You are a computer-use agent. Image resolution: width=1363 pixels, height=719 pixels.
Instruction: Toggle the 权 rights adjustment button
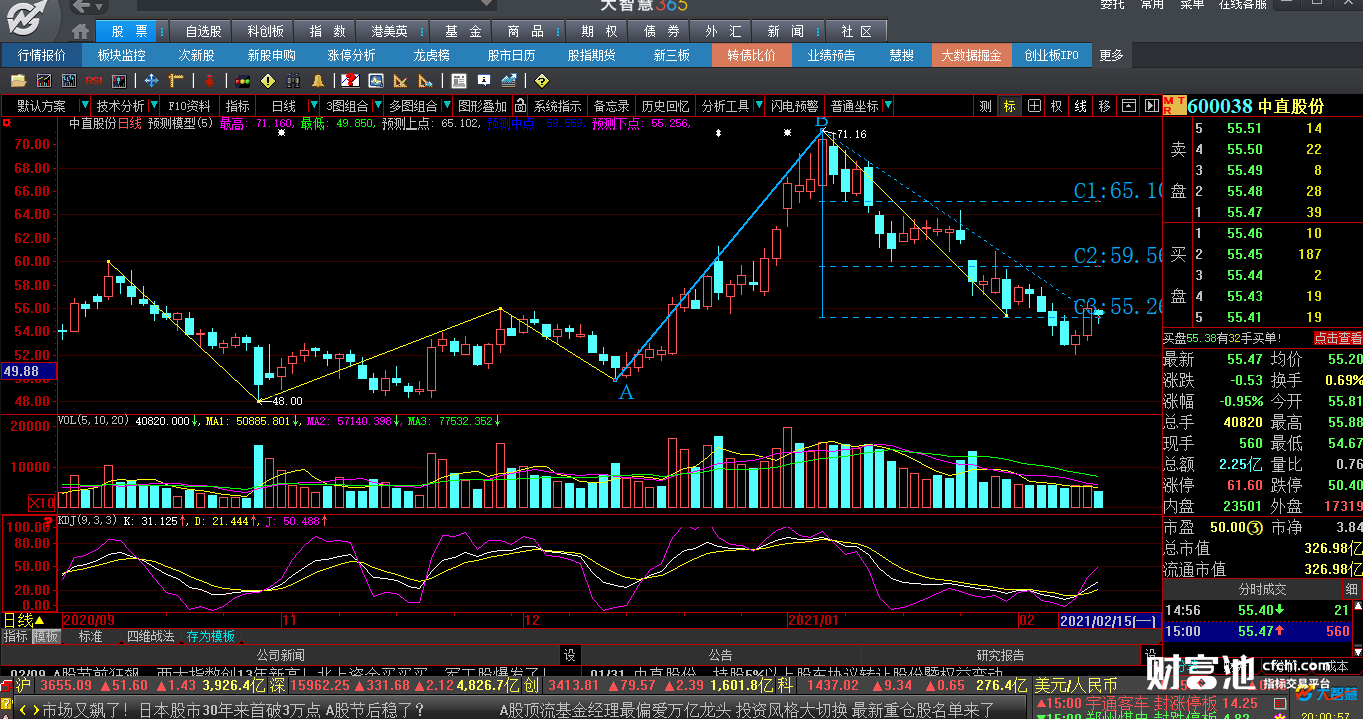[x=1056, y=105]
